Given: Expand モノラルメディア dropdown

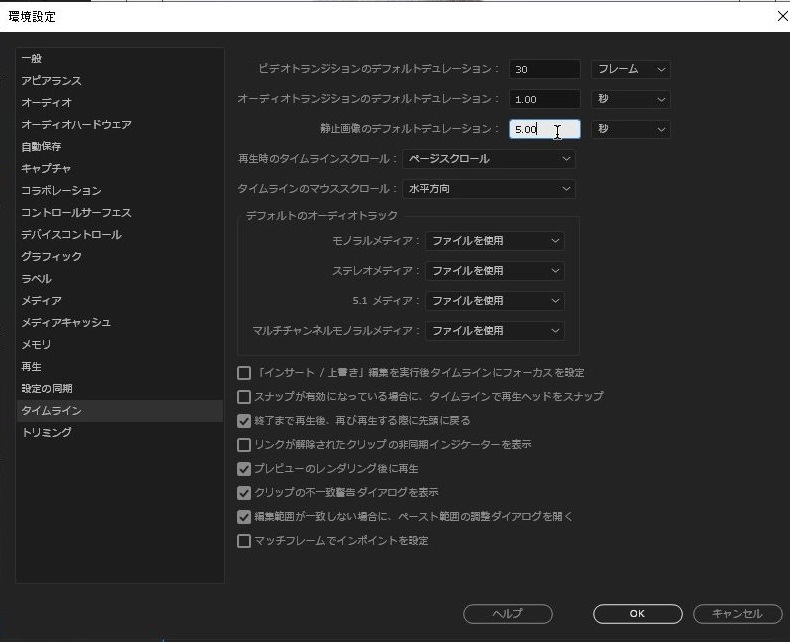Looking at the screenshot, I should (x=494, y=241).
